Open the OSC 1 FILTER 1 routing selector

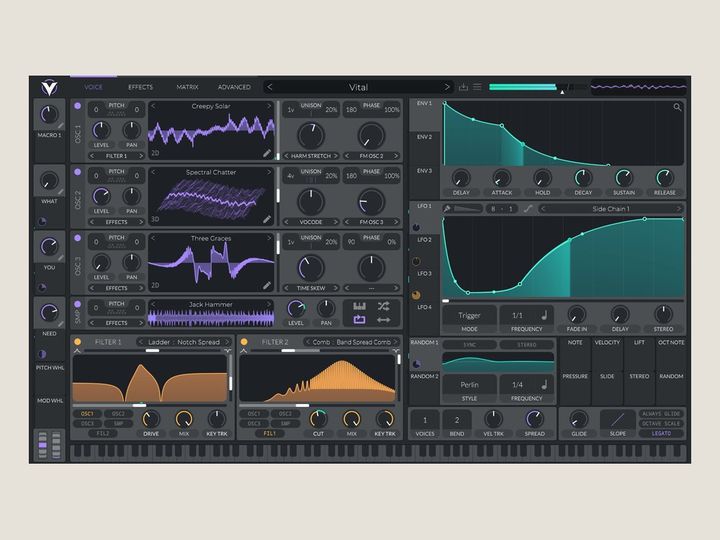point(116,156)
